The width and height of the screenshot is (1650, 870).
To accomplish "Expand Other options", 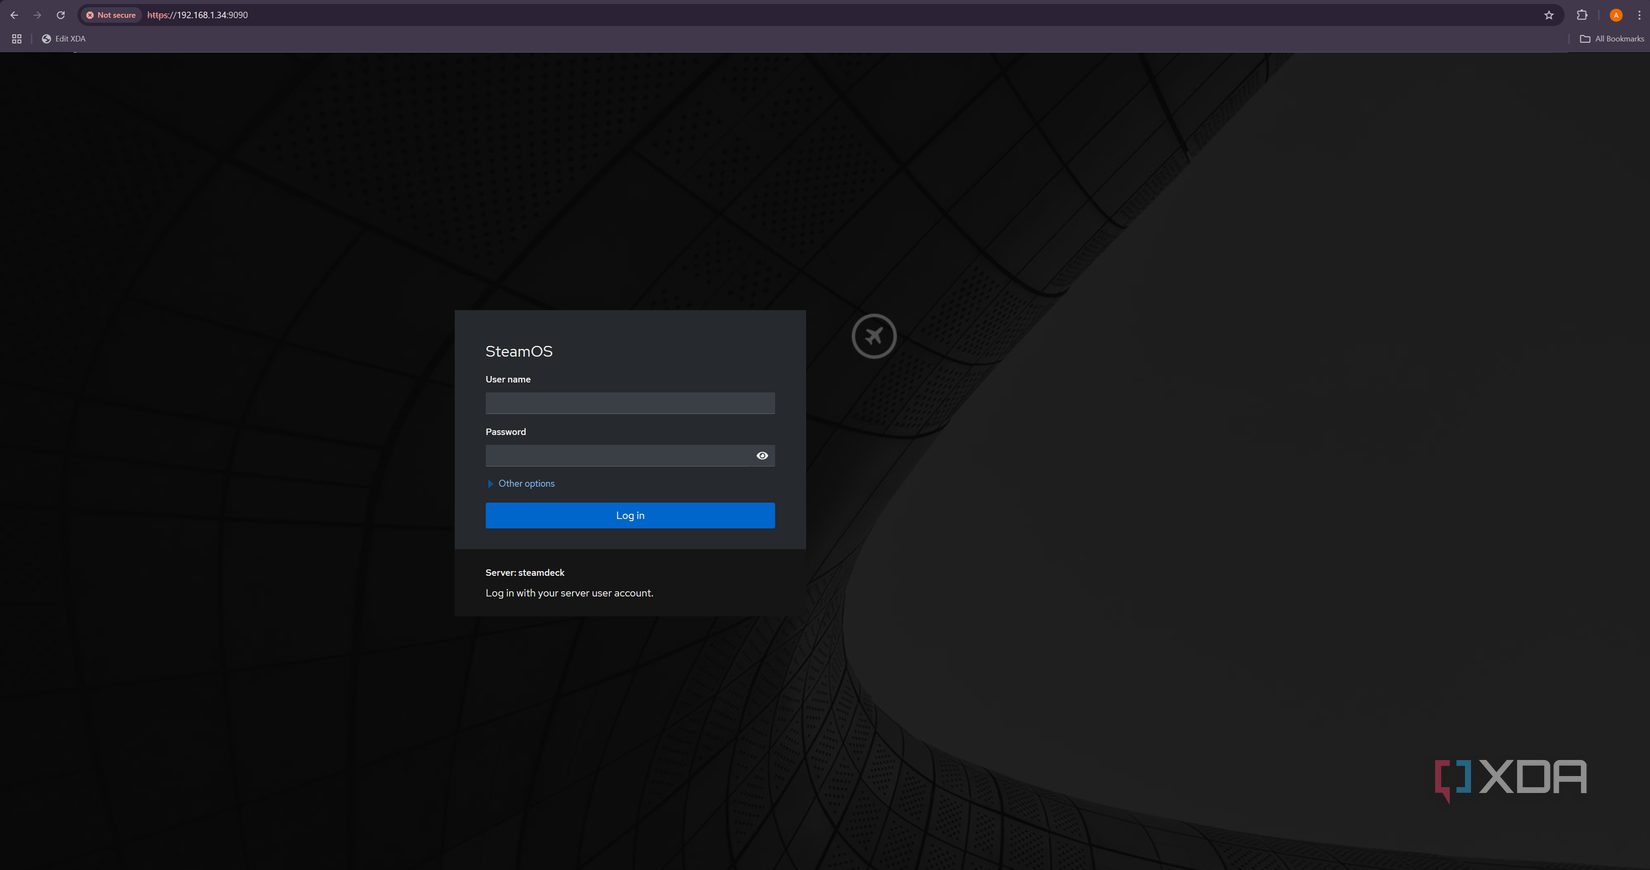I will (x=521, y=484).
